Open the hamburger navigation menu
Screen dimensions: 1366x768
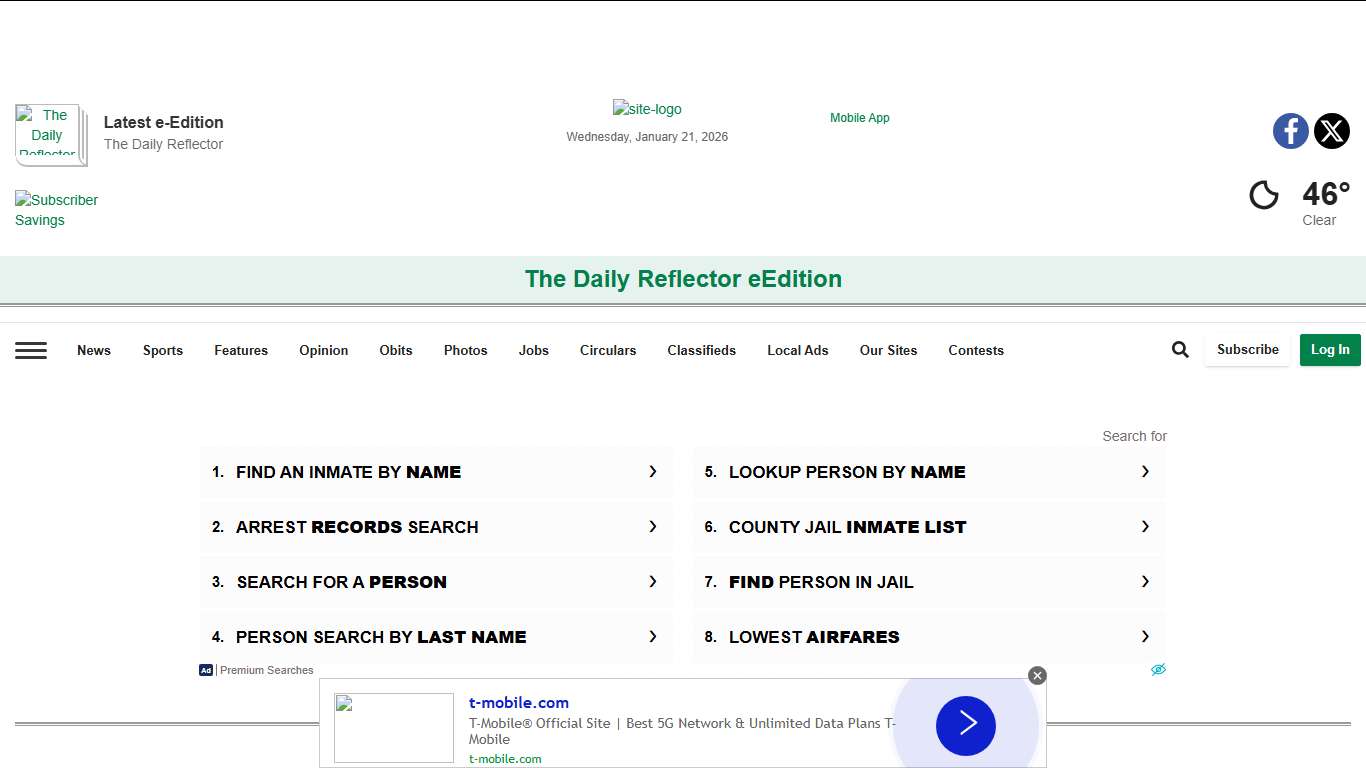31,350
